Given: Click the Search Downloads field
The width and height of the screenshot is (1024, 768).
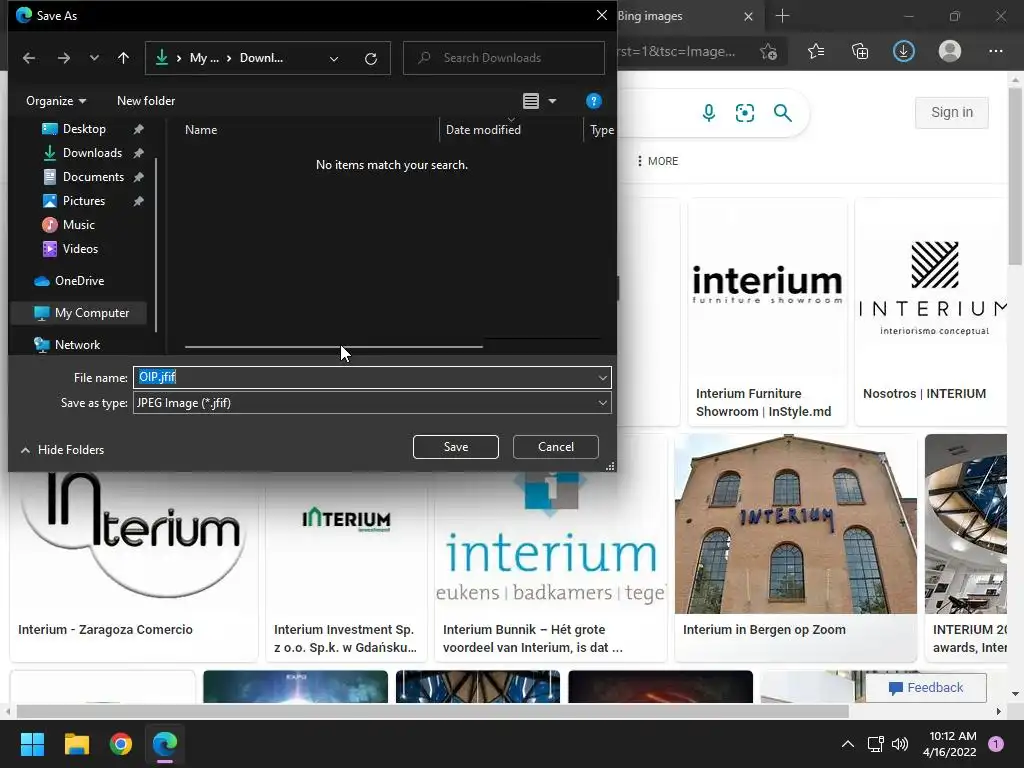Looking at the screenshot, I should click(504, 58).
